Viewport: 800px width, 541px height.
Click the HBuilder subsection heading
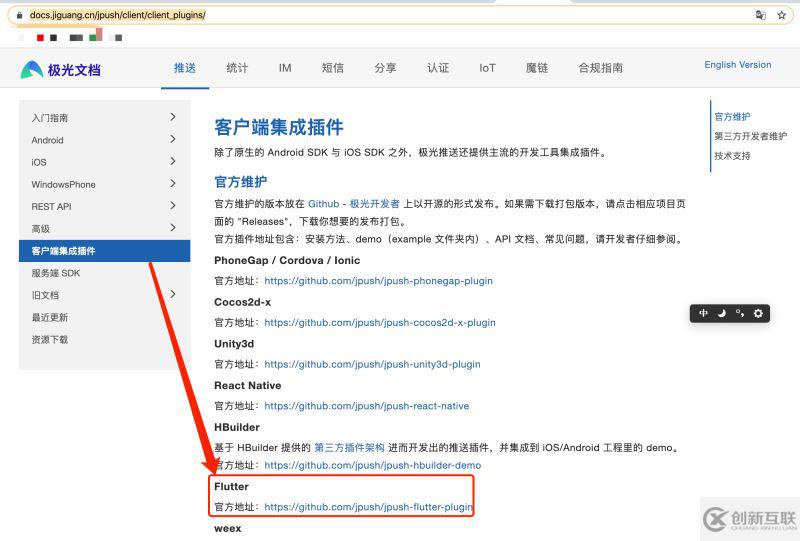point(237,427)
